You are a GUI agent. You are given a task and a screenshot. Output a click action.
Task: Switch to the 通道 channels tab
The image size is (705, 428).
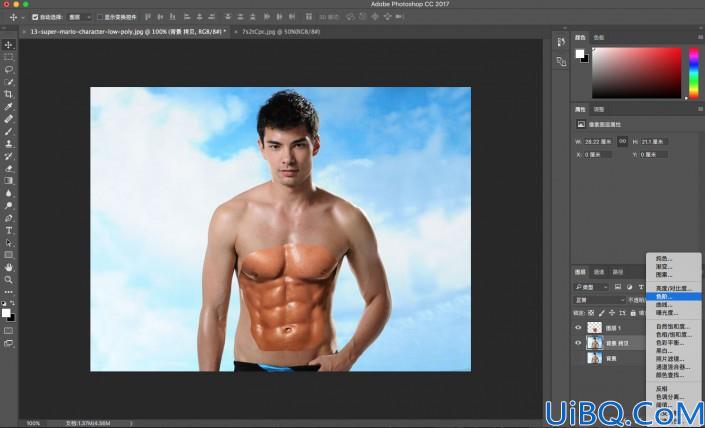tap(599, 272)
